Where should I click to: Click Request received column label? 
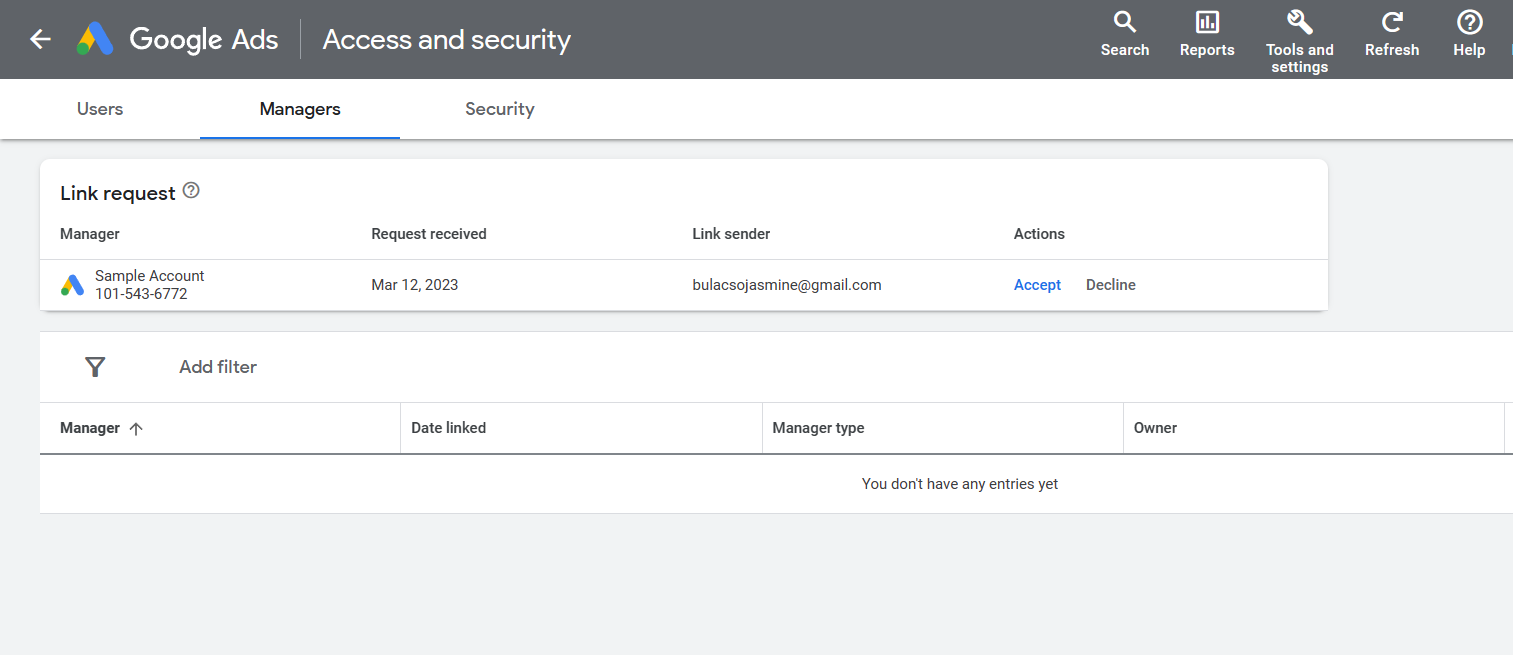(429, 234)
